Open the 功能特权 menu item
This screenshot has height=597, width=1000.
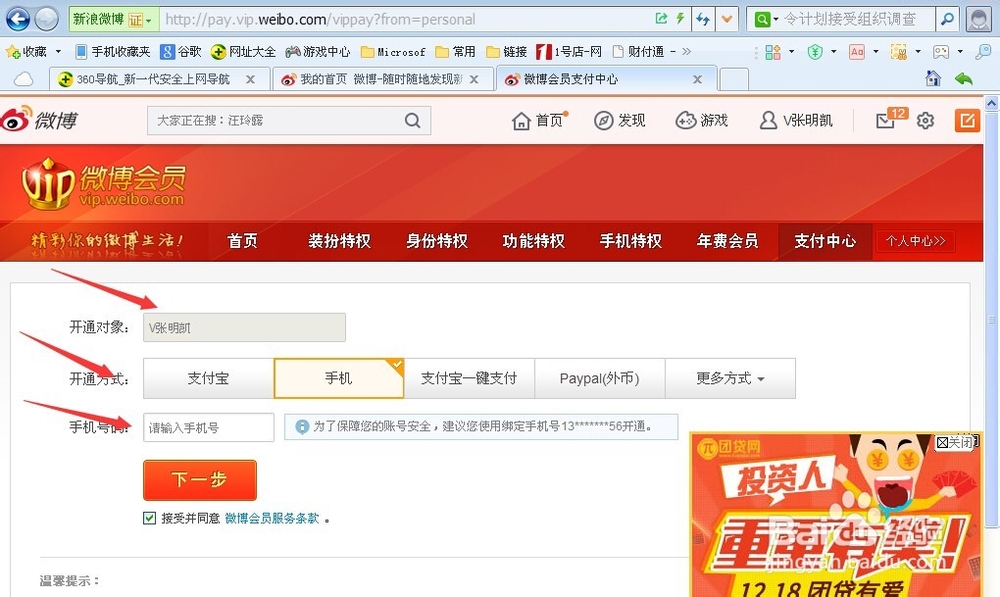[x=534, y=241]
